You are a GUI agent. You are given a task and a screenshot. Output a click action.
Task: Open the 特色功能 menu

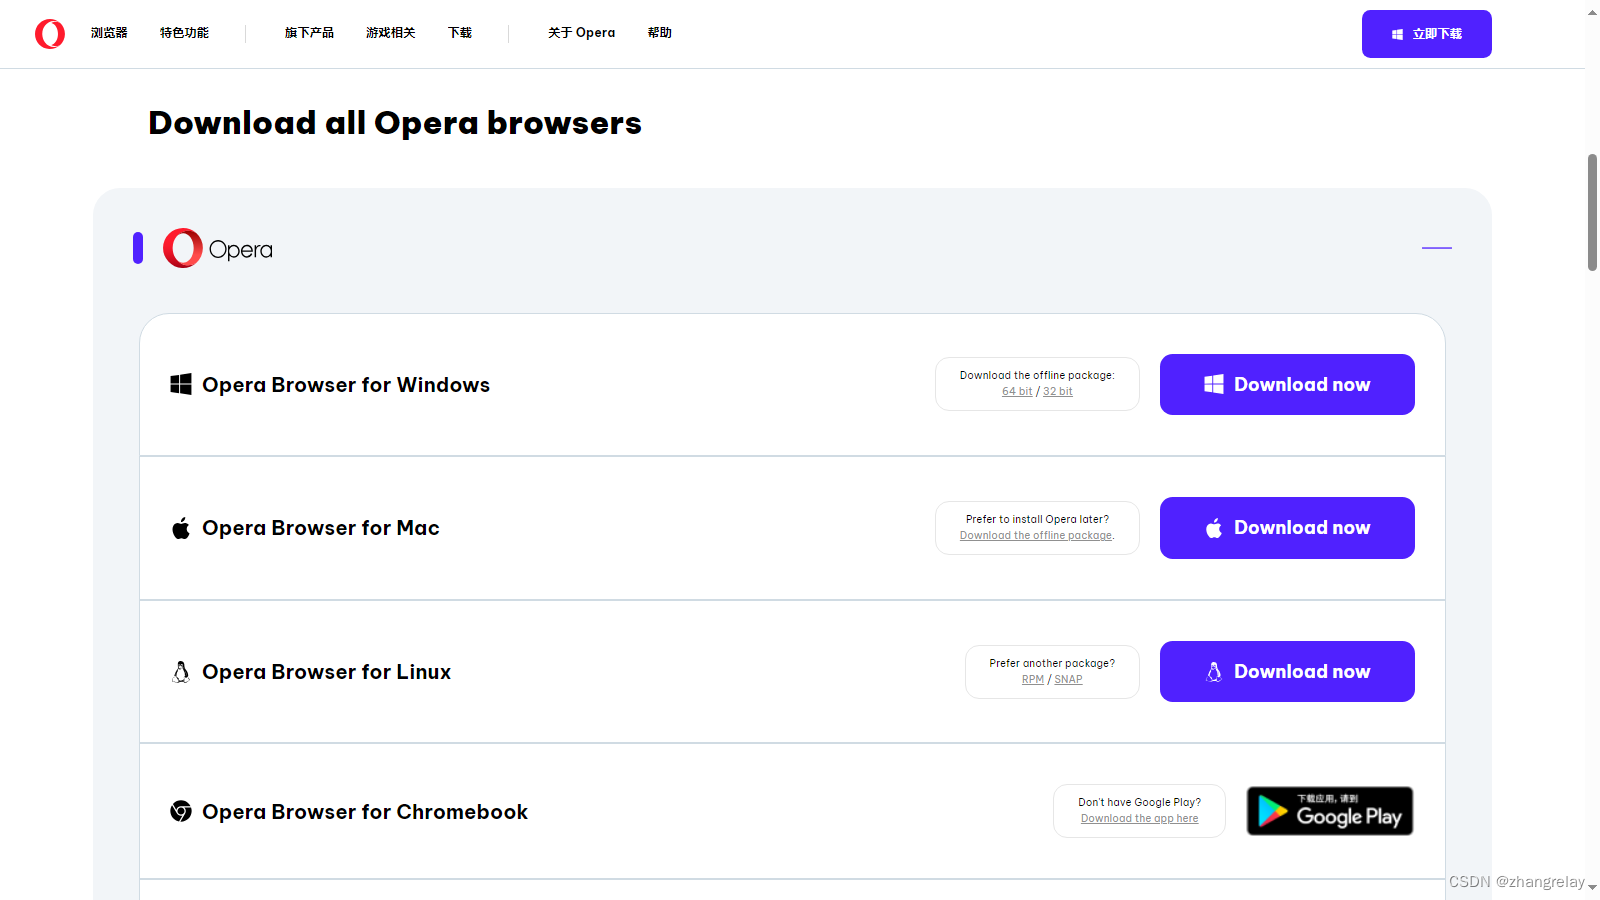point(184,33)
